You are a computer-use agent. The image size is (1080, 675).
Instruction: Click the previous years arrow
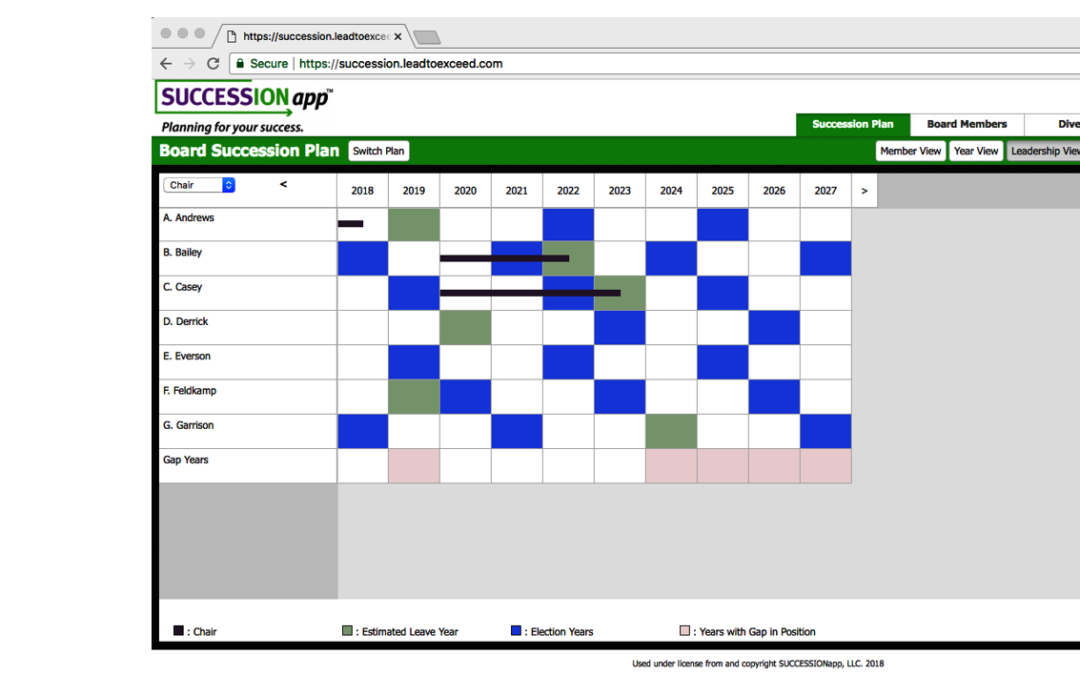coord(283,184)
